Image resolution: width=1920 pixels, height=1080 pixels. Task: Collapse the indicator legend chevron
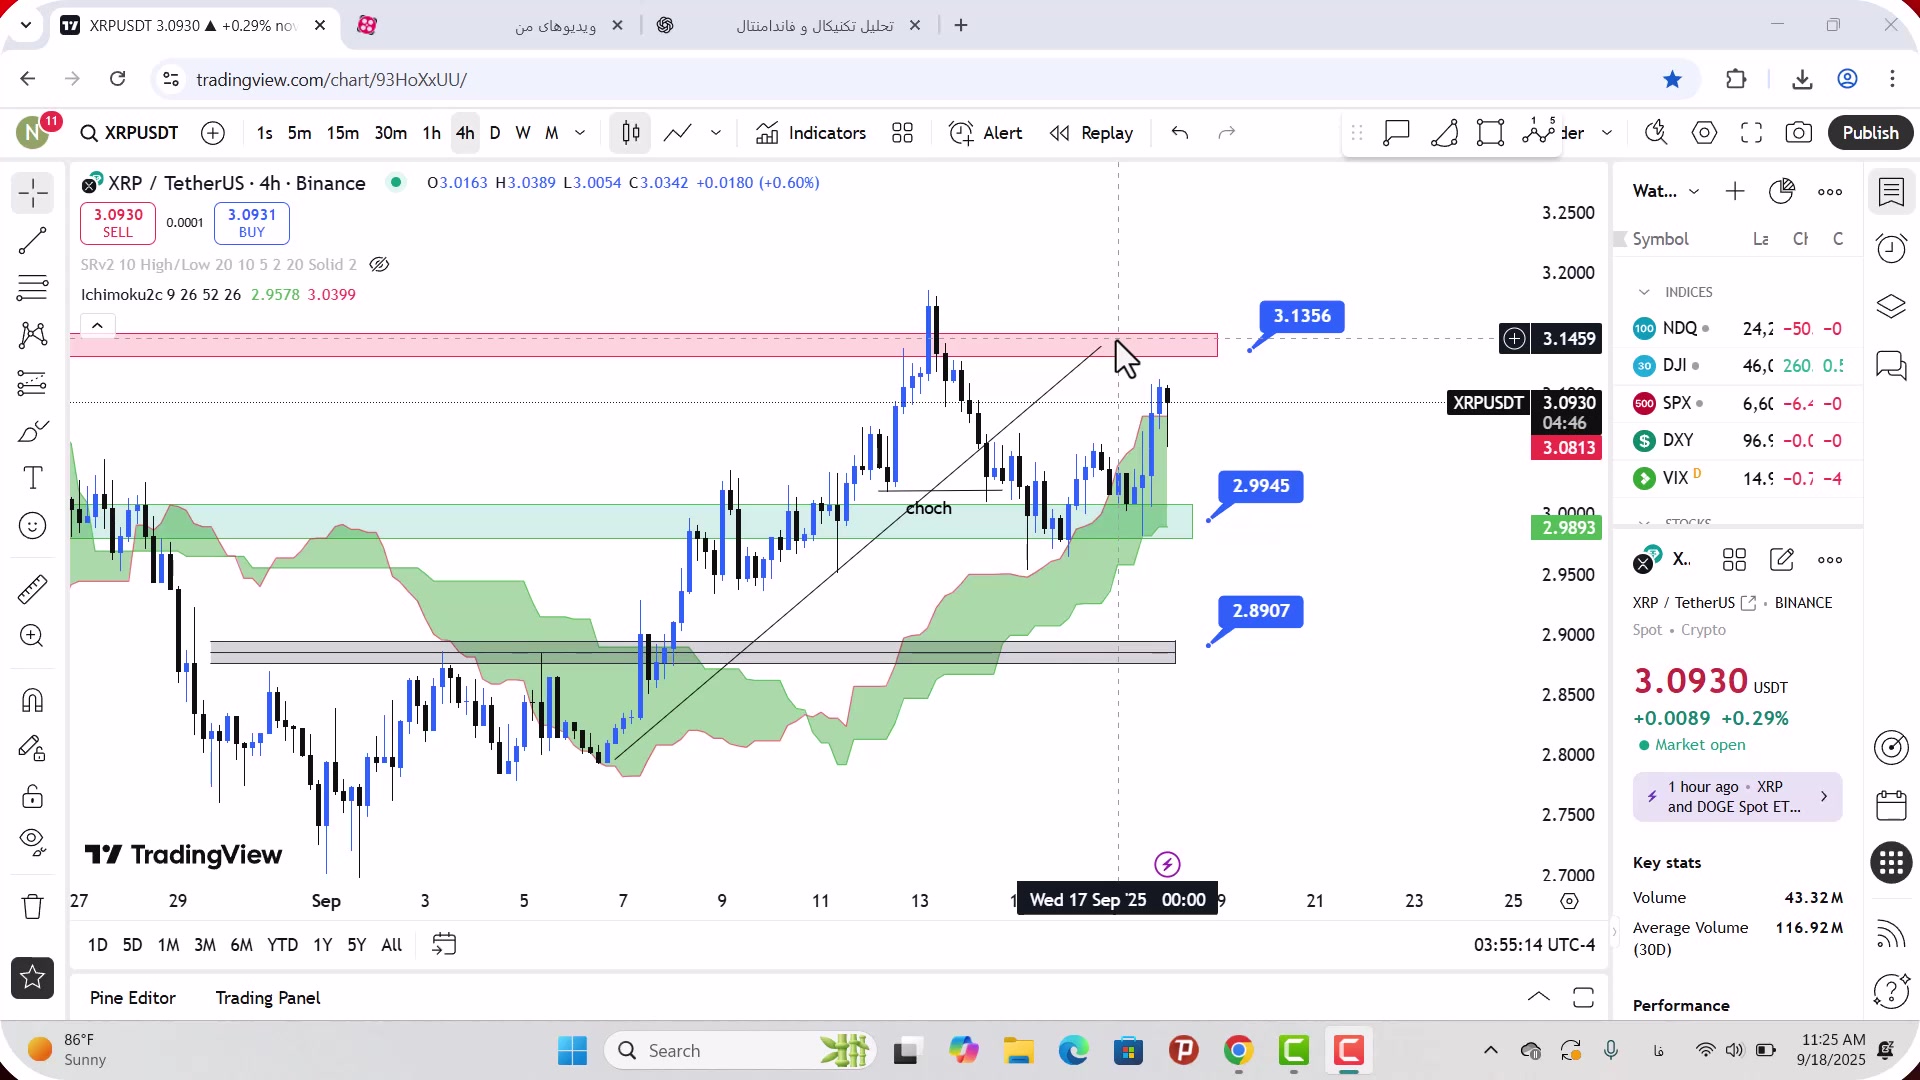point(97,326)
